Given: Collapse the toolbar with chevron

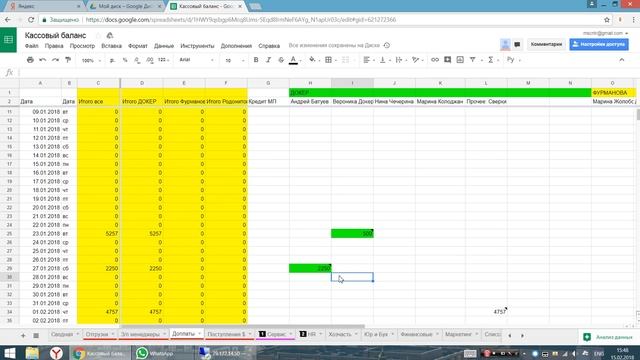Looking at the screenshot, I should (x=622, y=60).
